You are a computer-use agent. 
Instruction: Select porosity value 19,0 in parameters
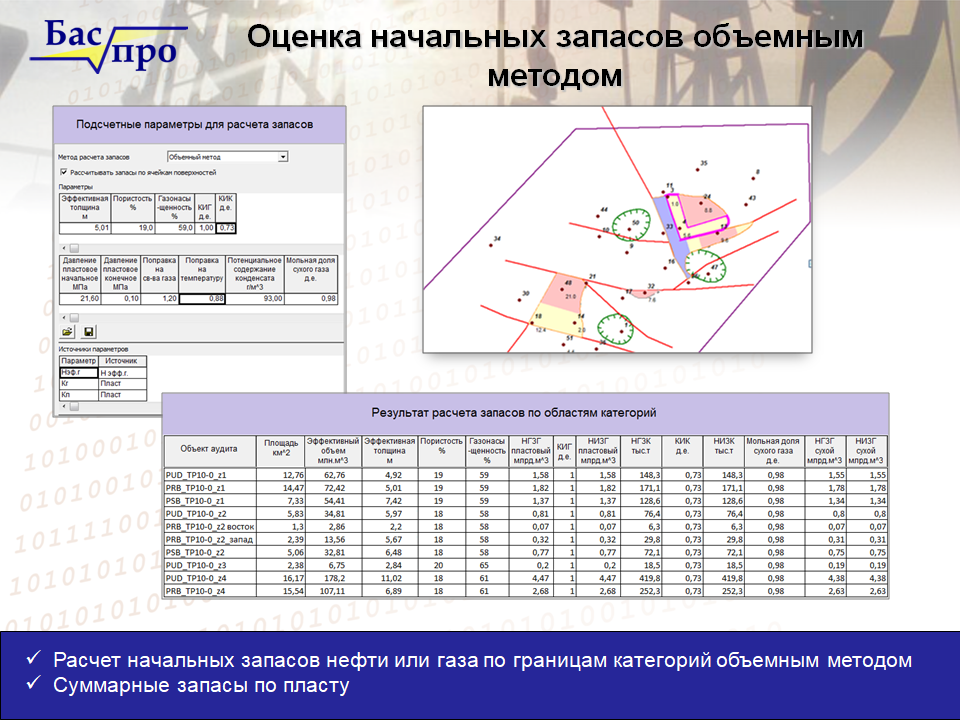point(132,228)
